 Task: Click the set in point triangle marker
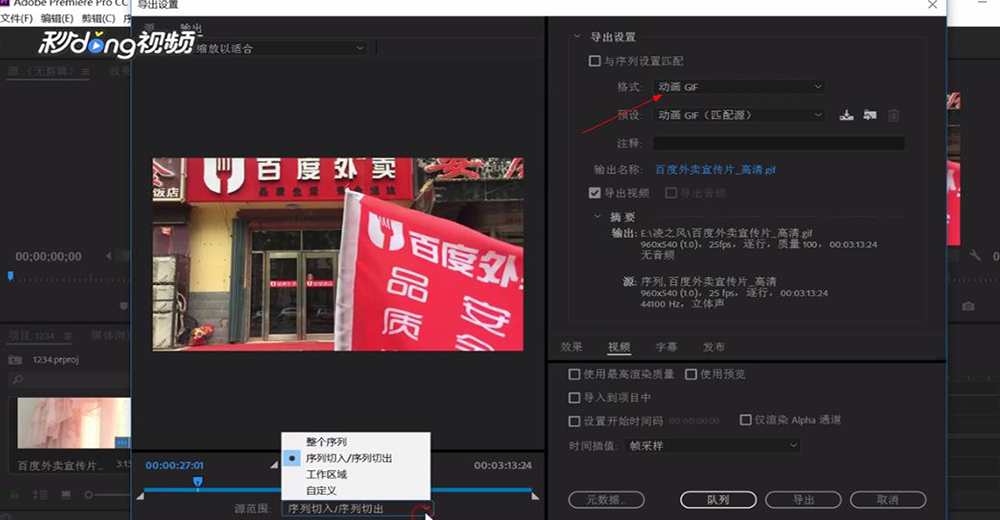click(x=140, y=496)
